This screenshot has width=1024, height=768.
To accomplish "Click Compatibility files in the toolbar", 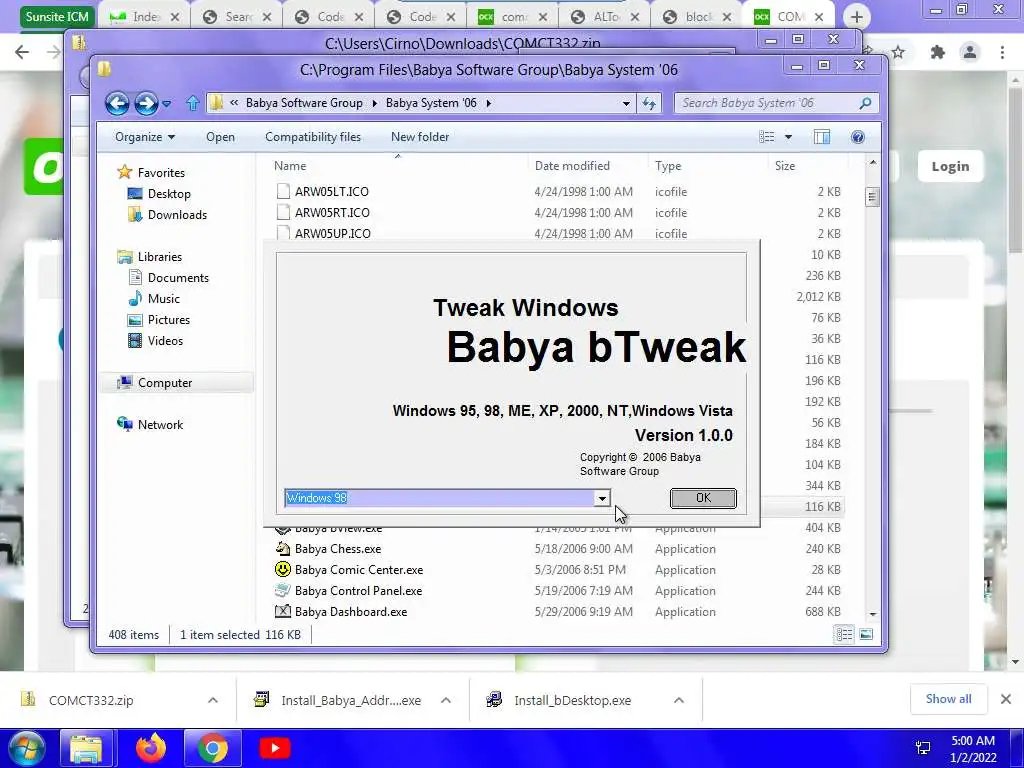I will pos(313,137).
